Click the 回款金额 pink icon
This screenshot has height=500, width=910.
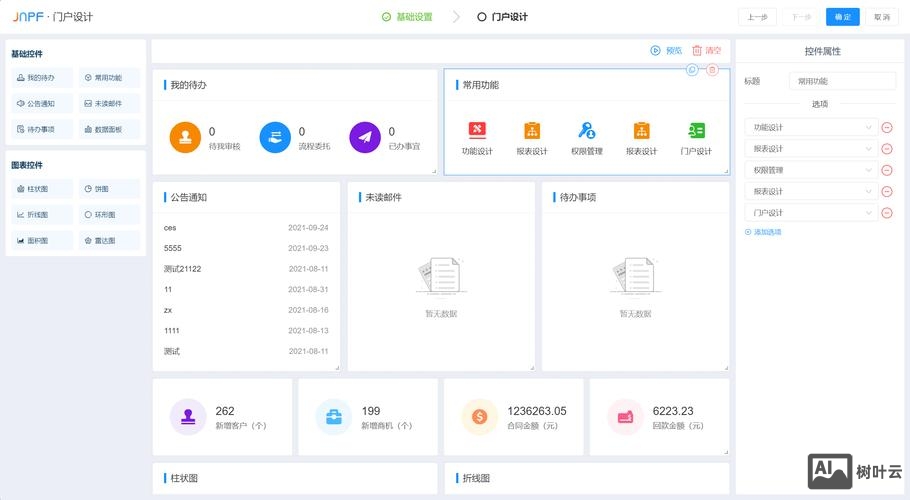(625, 417)
